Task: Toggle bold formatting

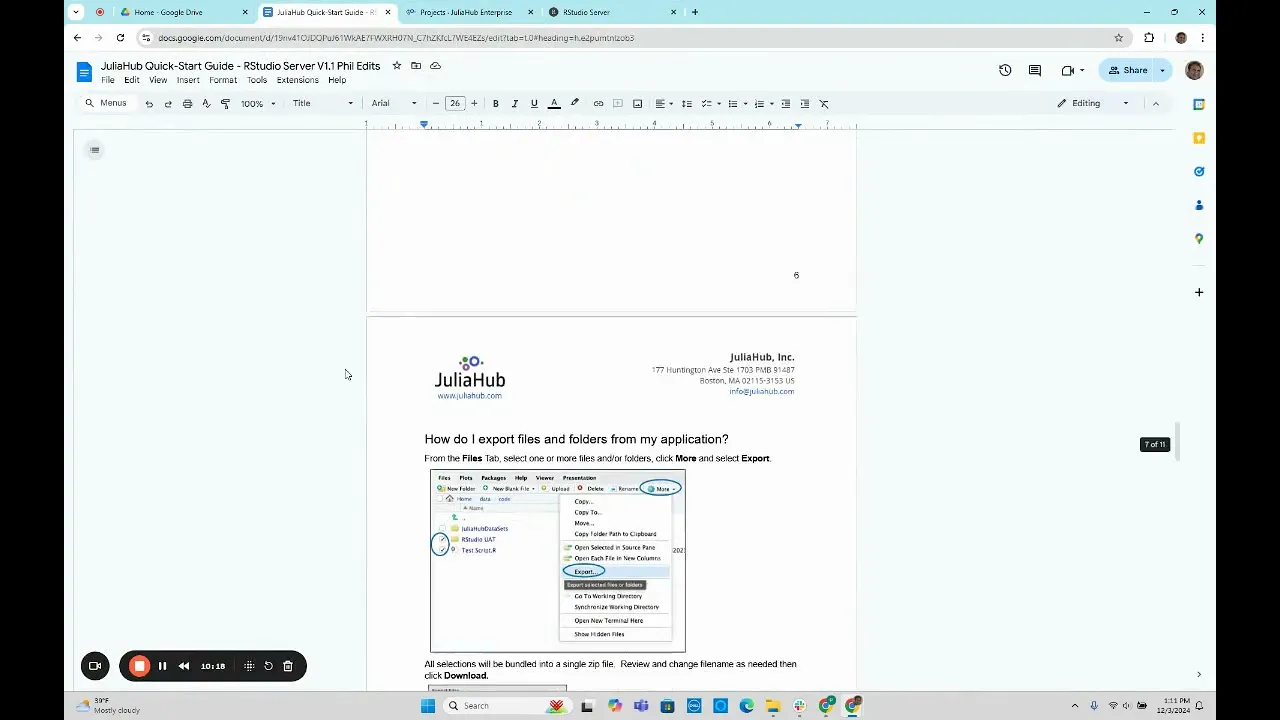Action: click(x=495, y=104)
